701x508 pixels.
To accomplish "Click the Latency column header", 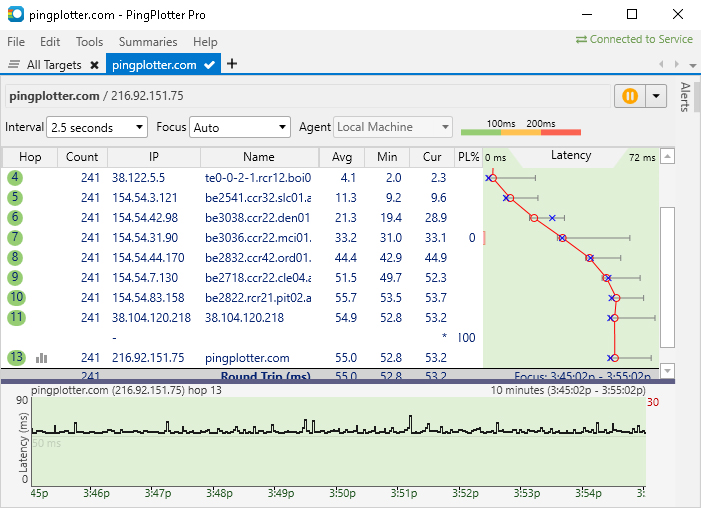I will [x=571, y=156].
